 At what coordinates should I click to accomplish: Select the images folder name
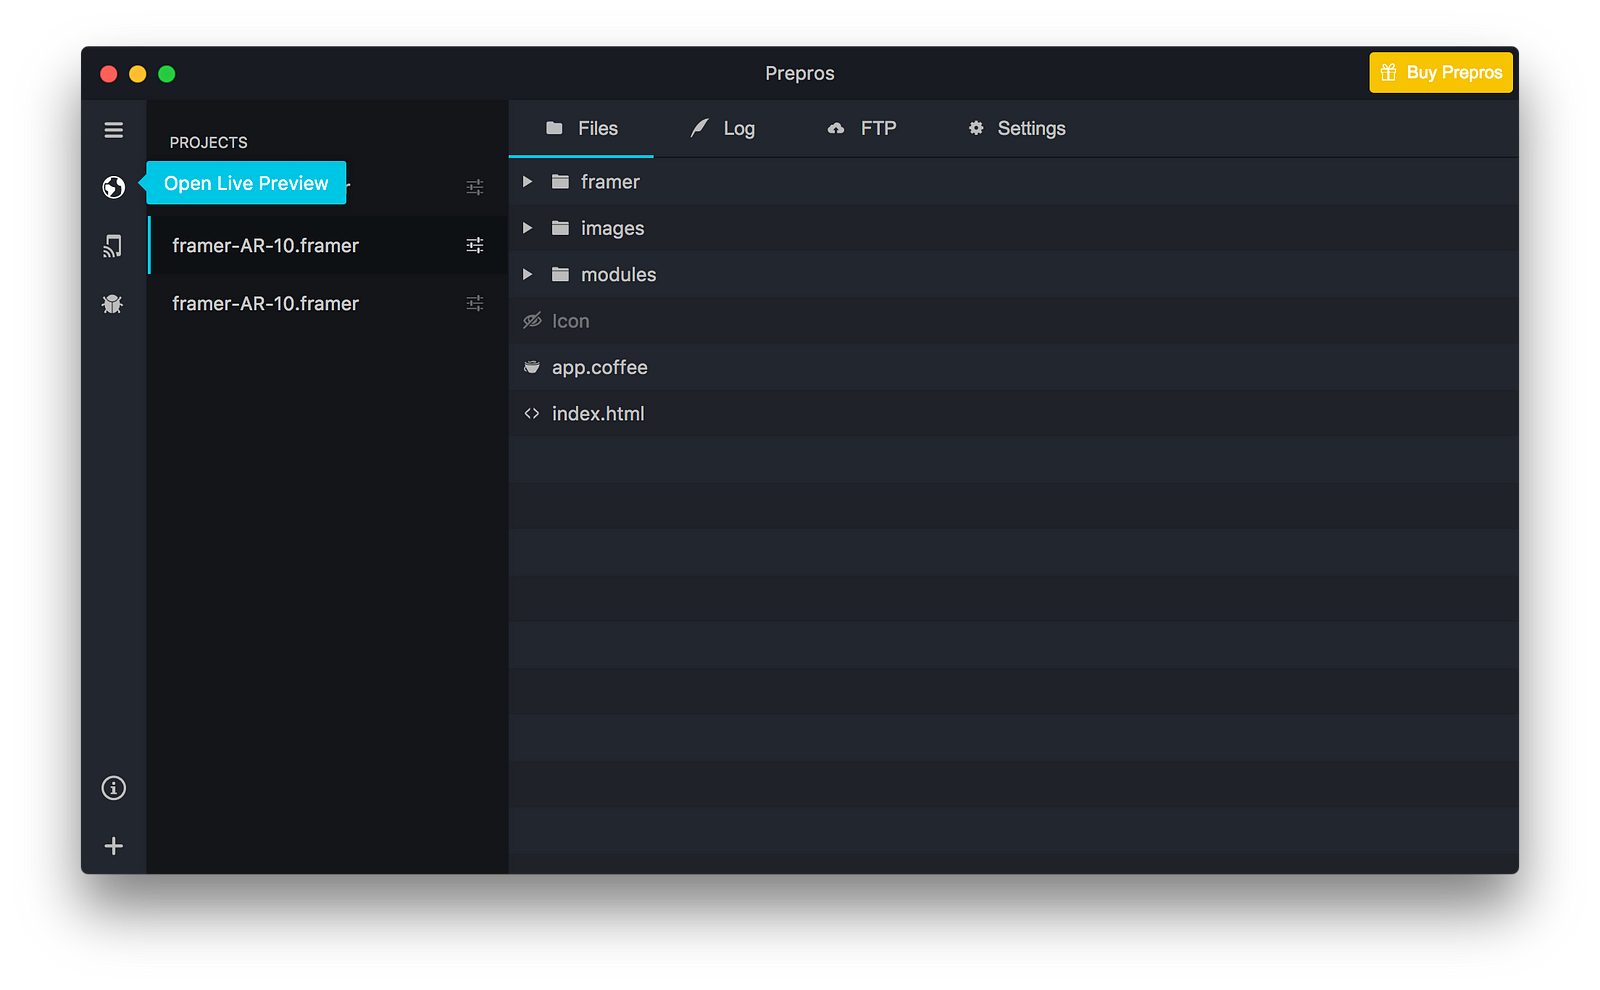click(x=612, y=228)
